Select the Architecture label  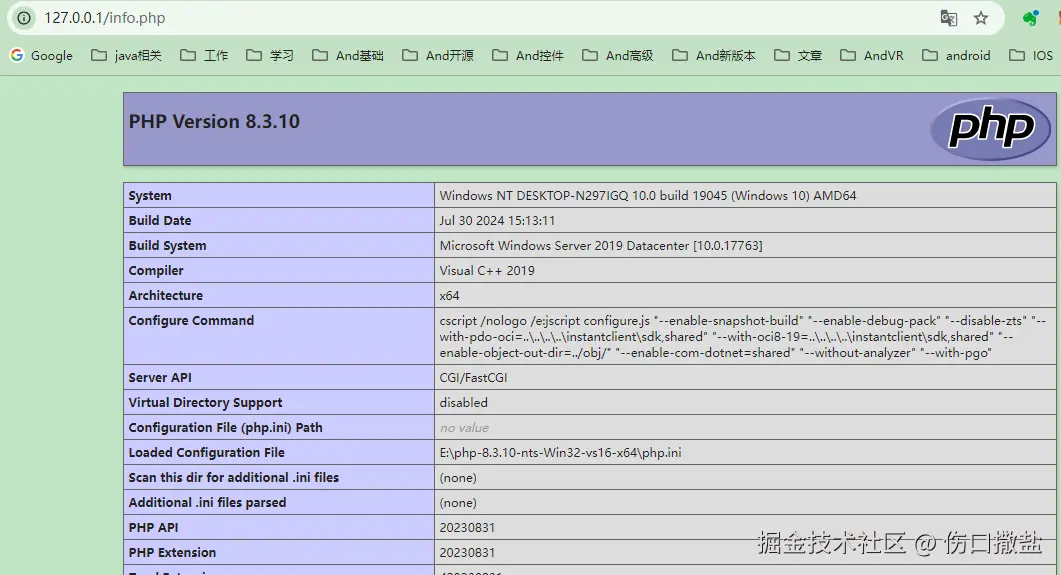[166, 296]
